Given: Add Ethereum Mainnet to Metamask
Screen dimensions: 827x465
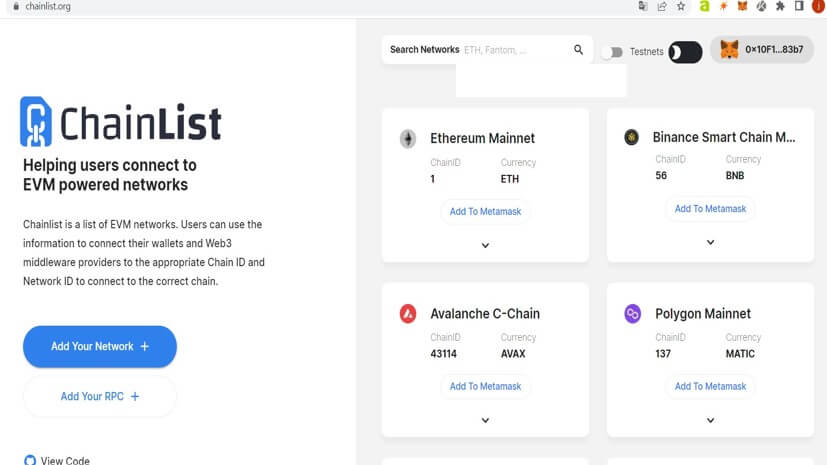Looking at the screenshot, I should tap(485, 211).
